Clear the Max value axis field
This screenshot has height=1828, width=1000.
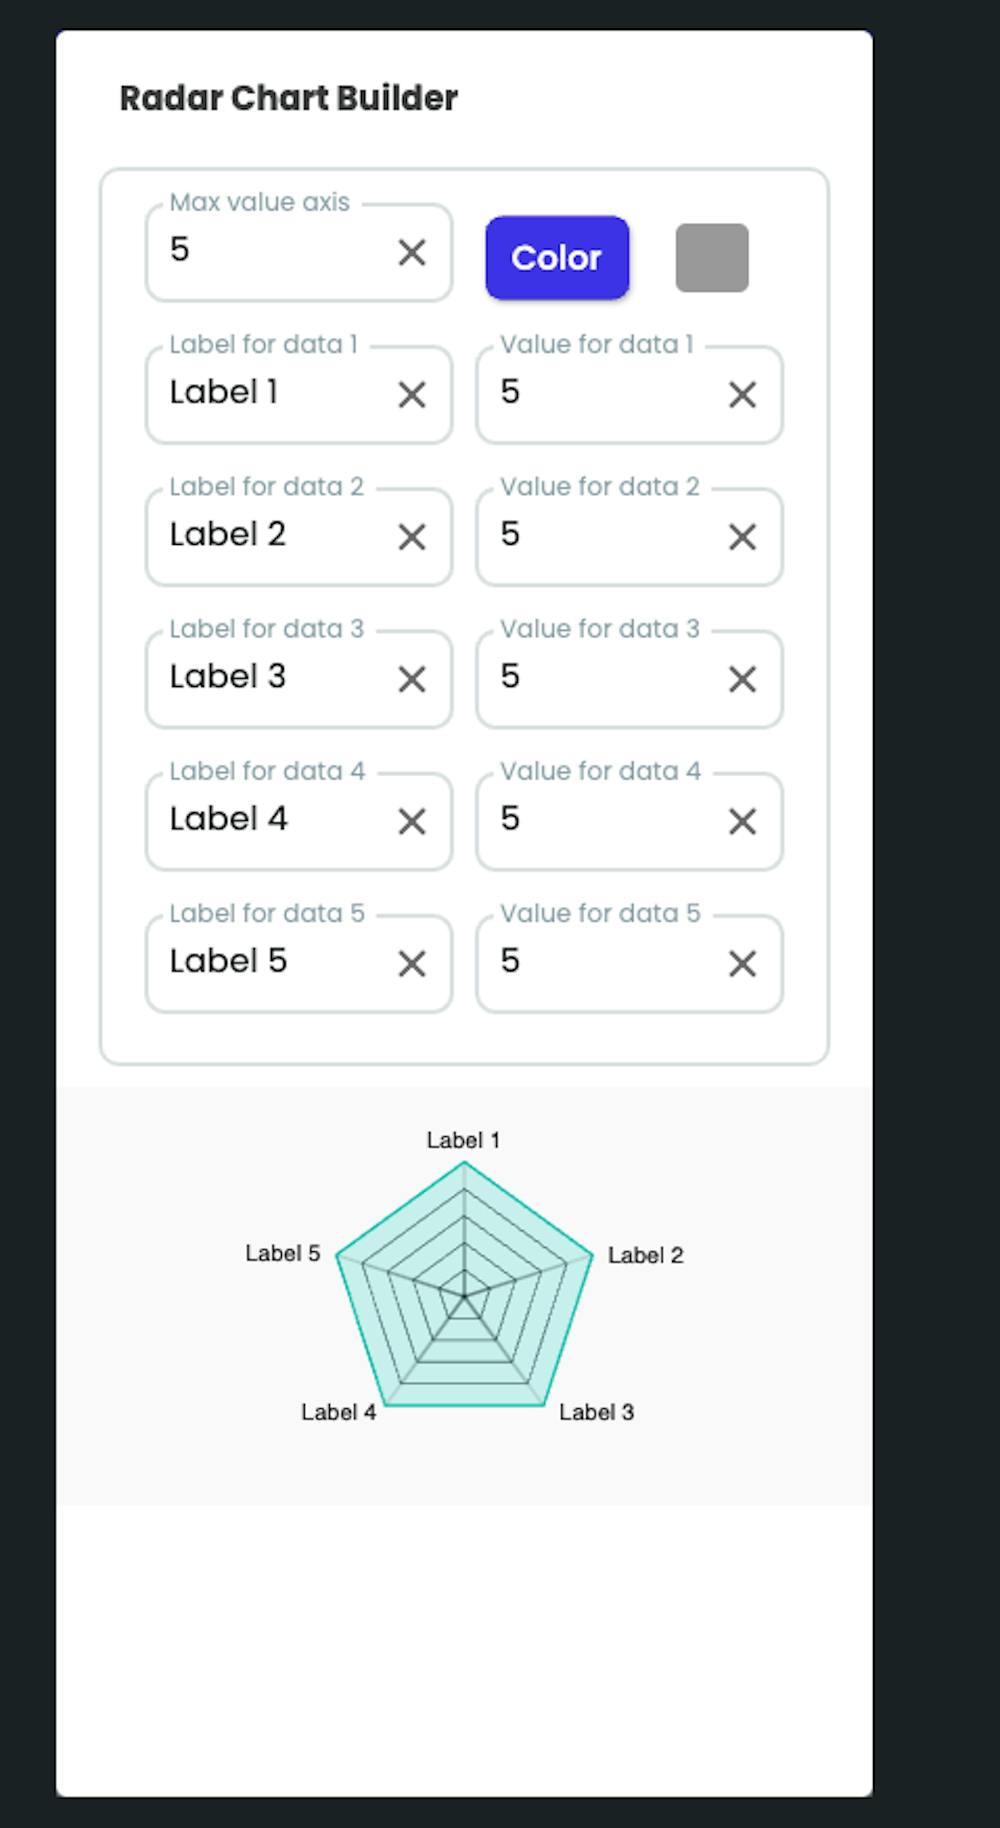[x=412, y=253]
